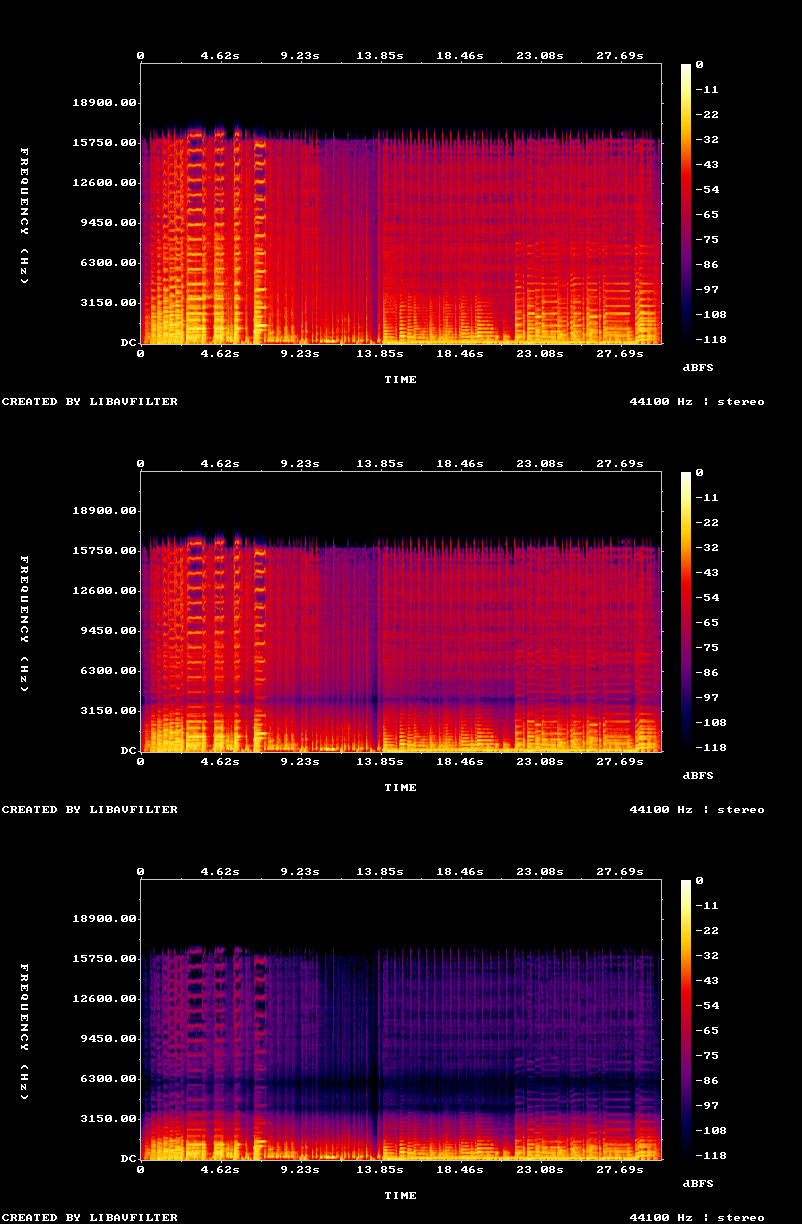Click '27.69s' above the first spectrogram
The width and height of the screenshot is (802, 1224).
(x=620, y=56)
